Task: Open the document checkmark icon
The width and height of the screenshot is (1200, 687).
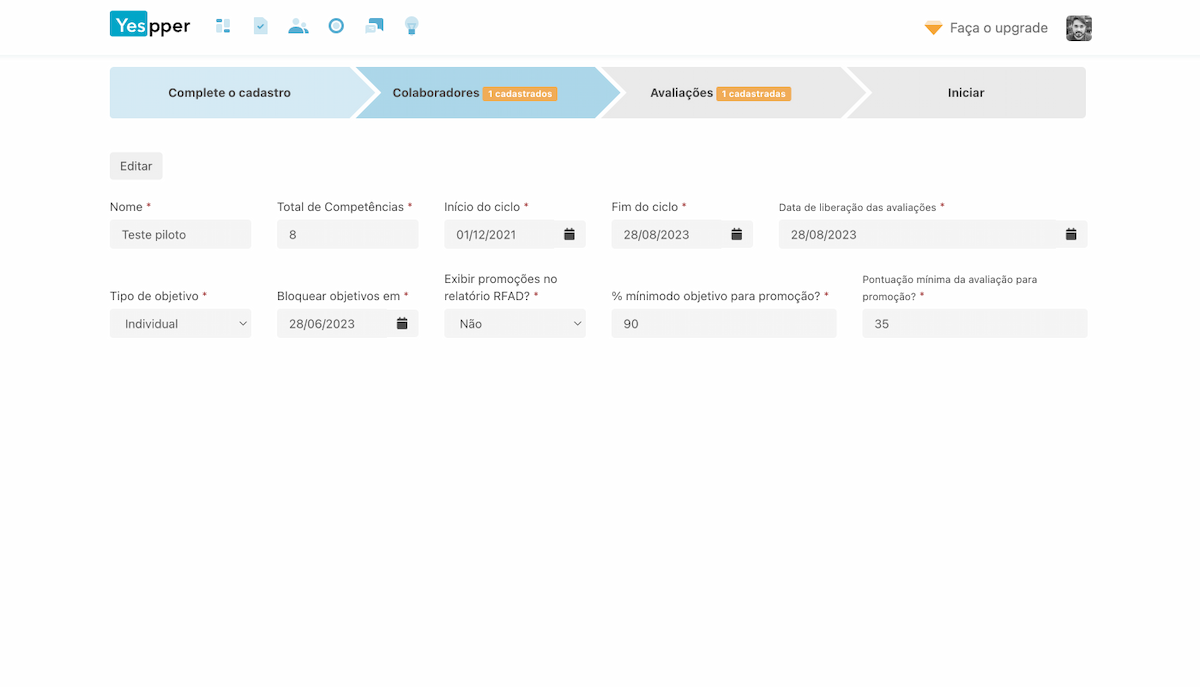Action: click(260, 26)
